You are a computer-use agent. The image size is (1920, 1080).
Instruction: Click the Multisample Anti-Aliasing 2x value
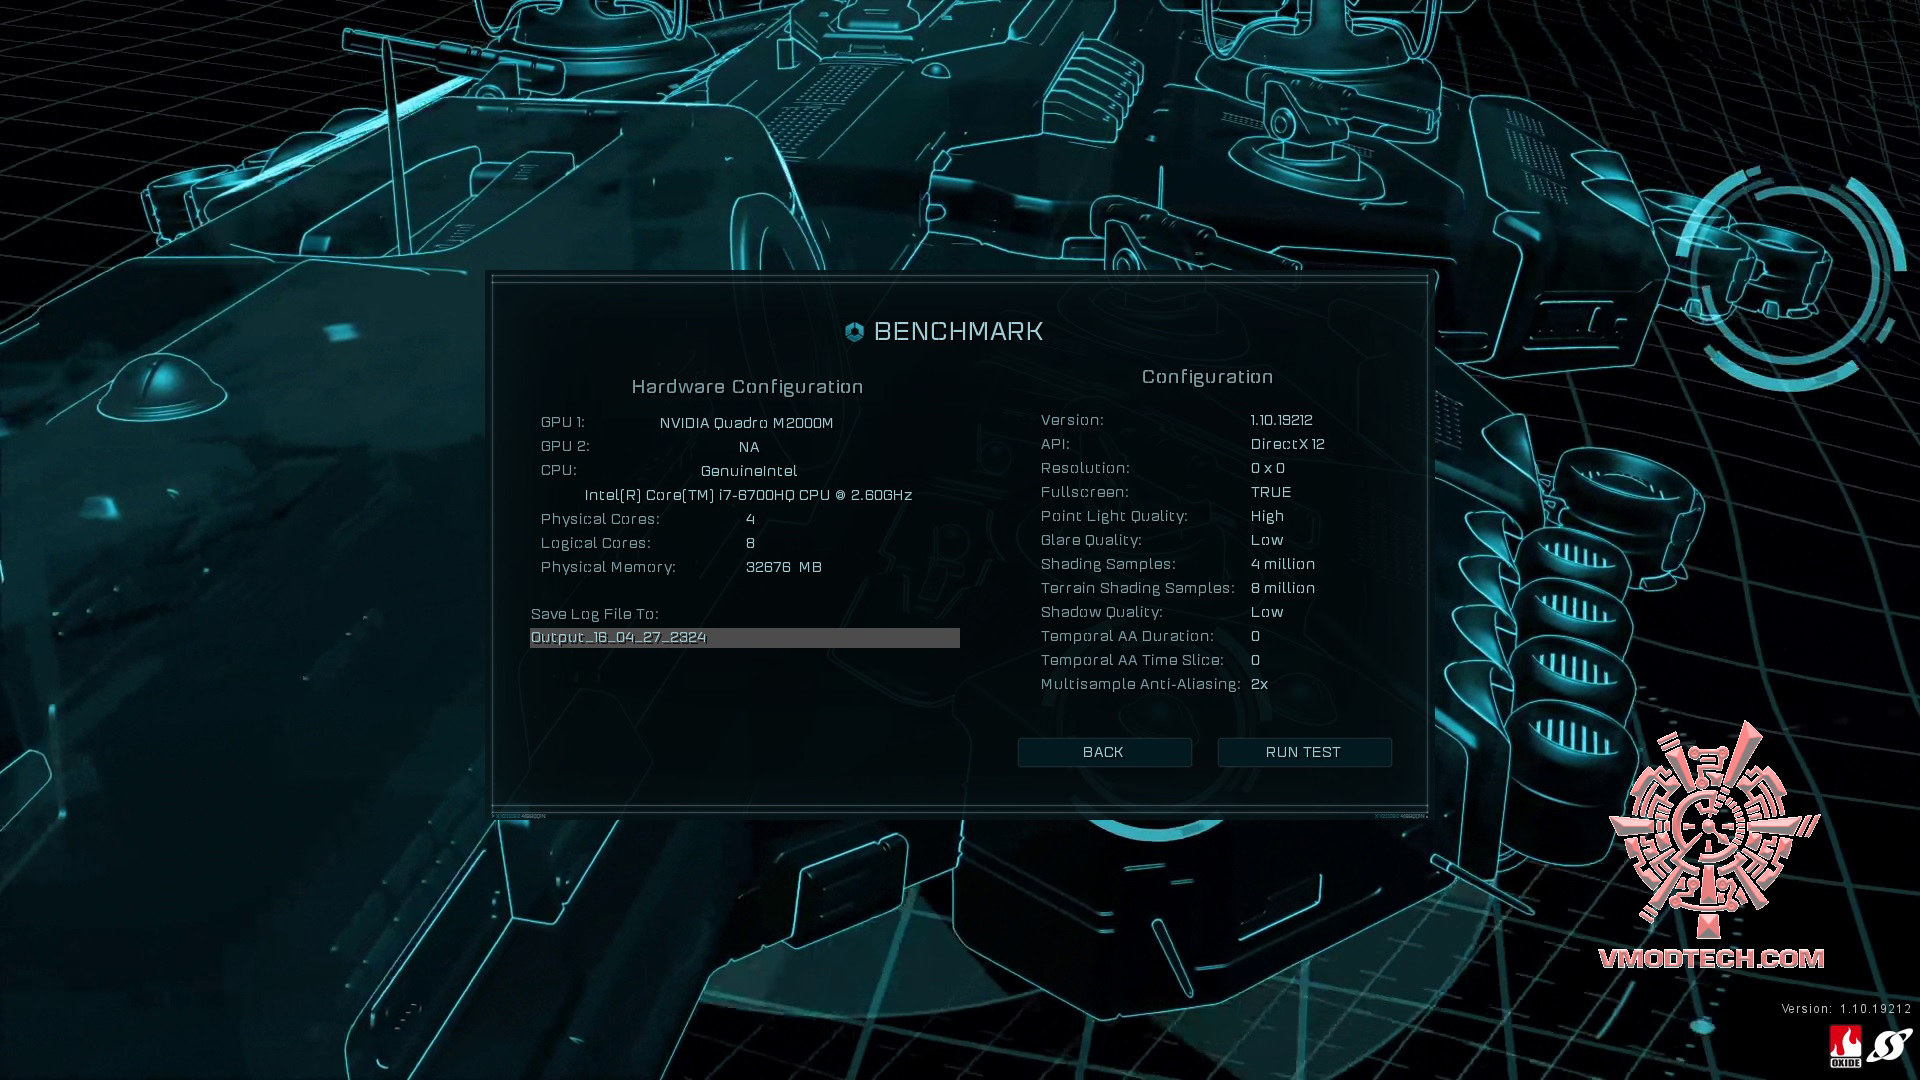(1259, 684)
